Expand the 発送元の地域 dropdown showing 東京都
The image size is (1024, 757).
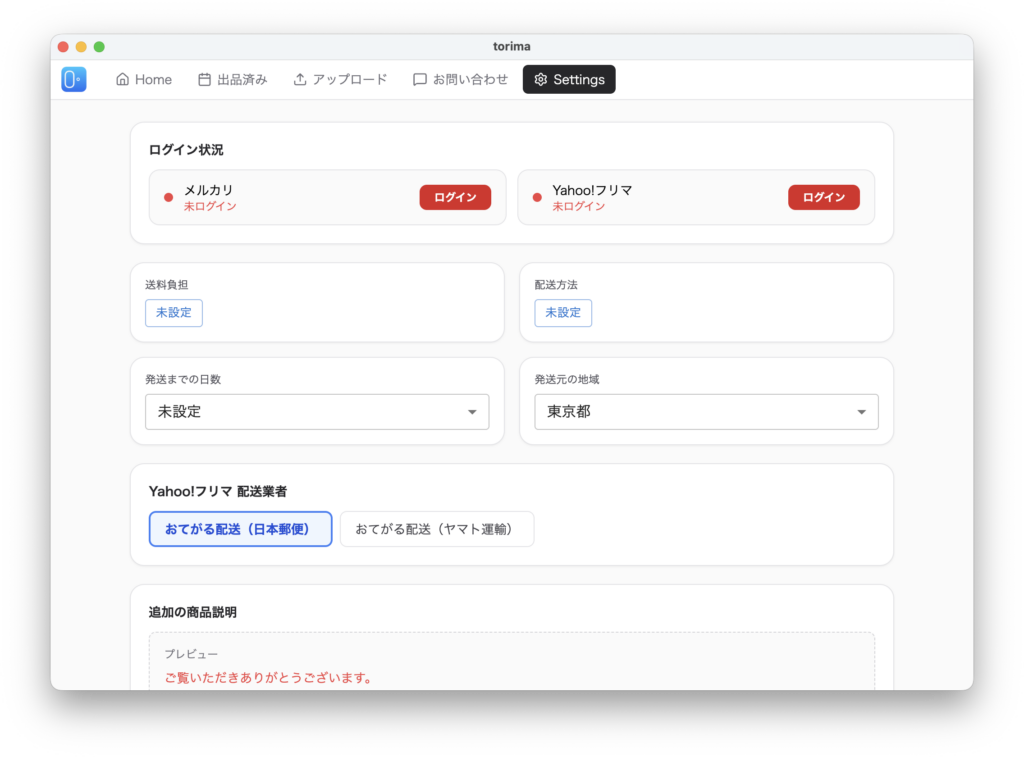coord(705,412)
